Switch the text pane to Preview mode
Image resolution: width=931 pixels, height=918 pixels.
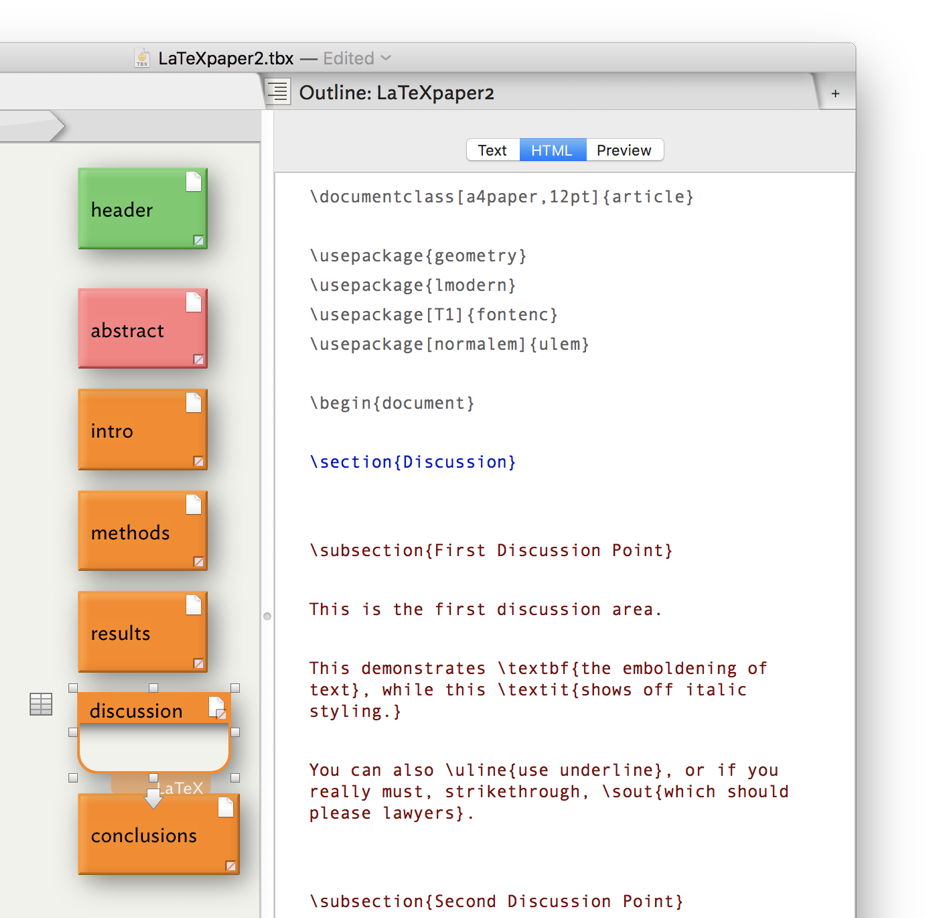pyautogui.click(x=624, y=150)
